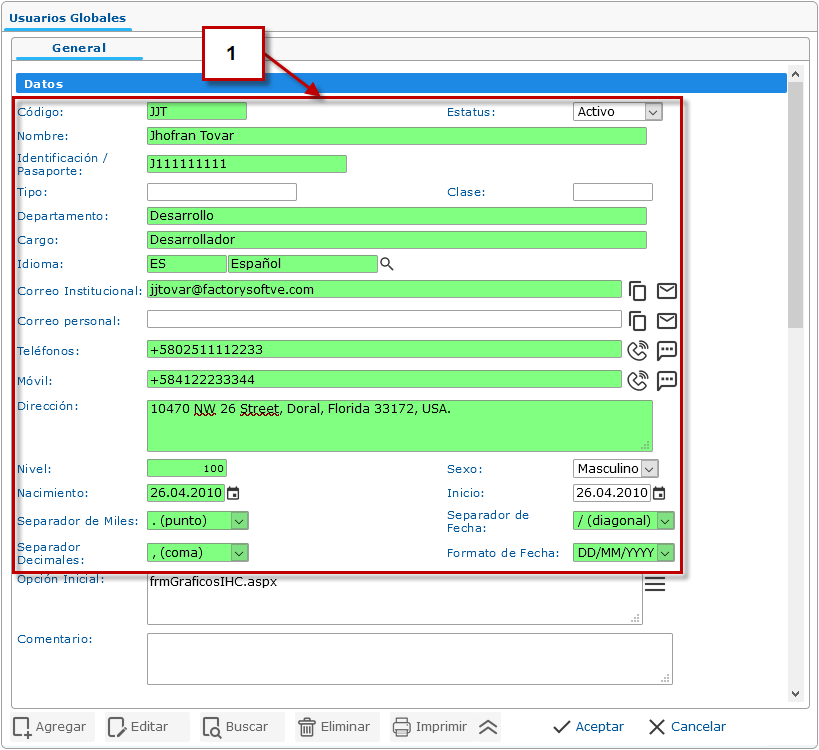Screen dimensions: 819x750
Task: Open the Nacimiento calendar date picker
Action: pos(233,493)
